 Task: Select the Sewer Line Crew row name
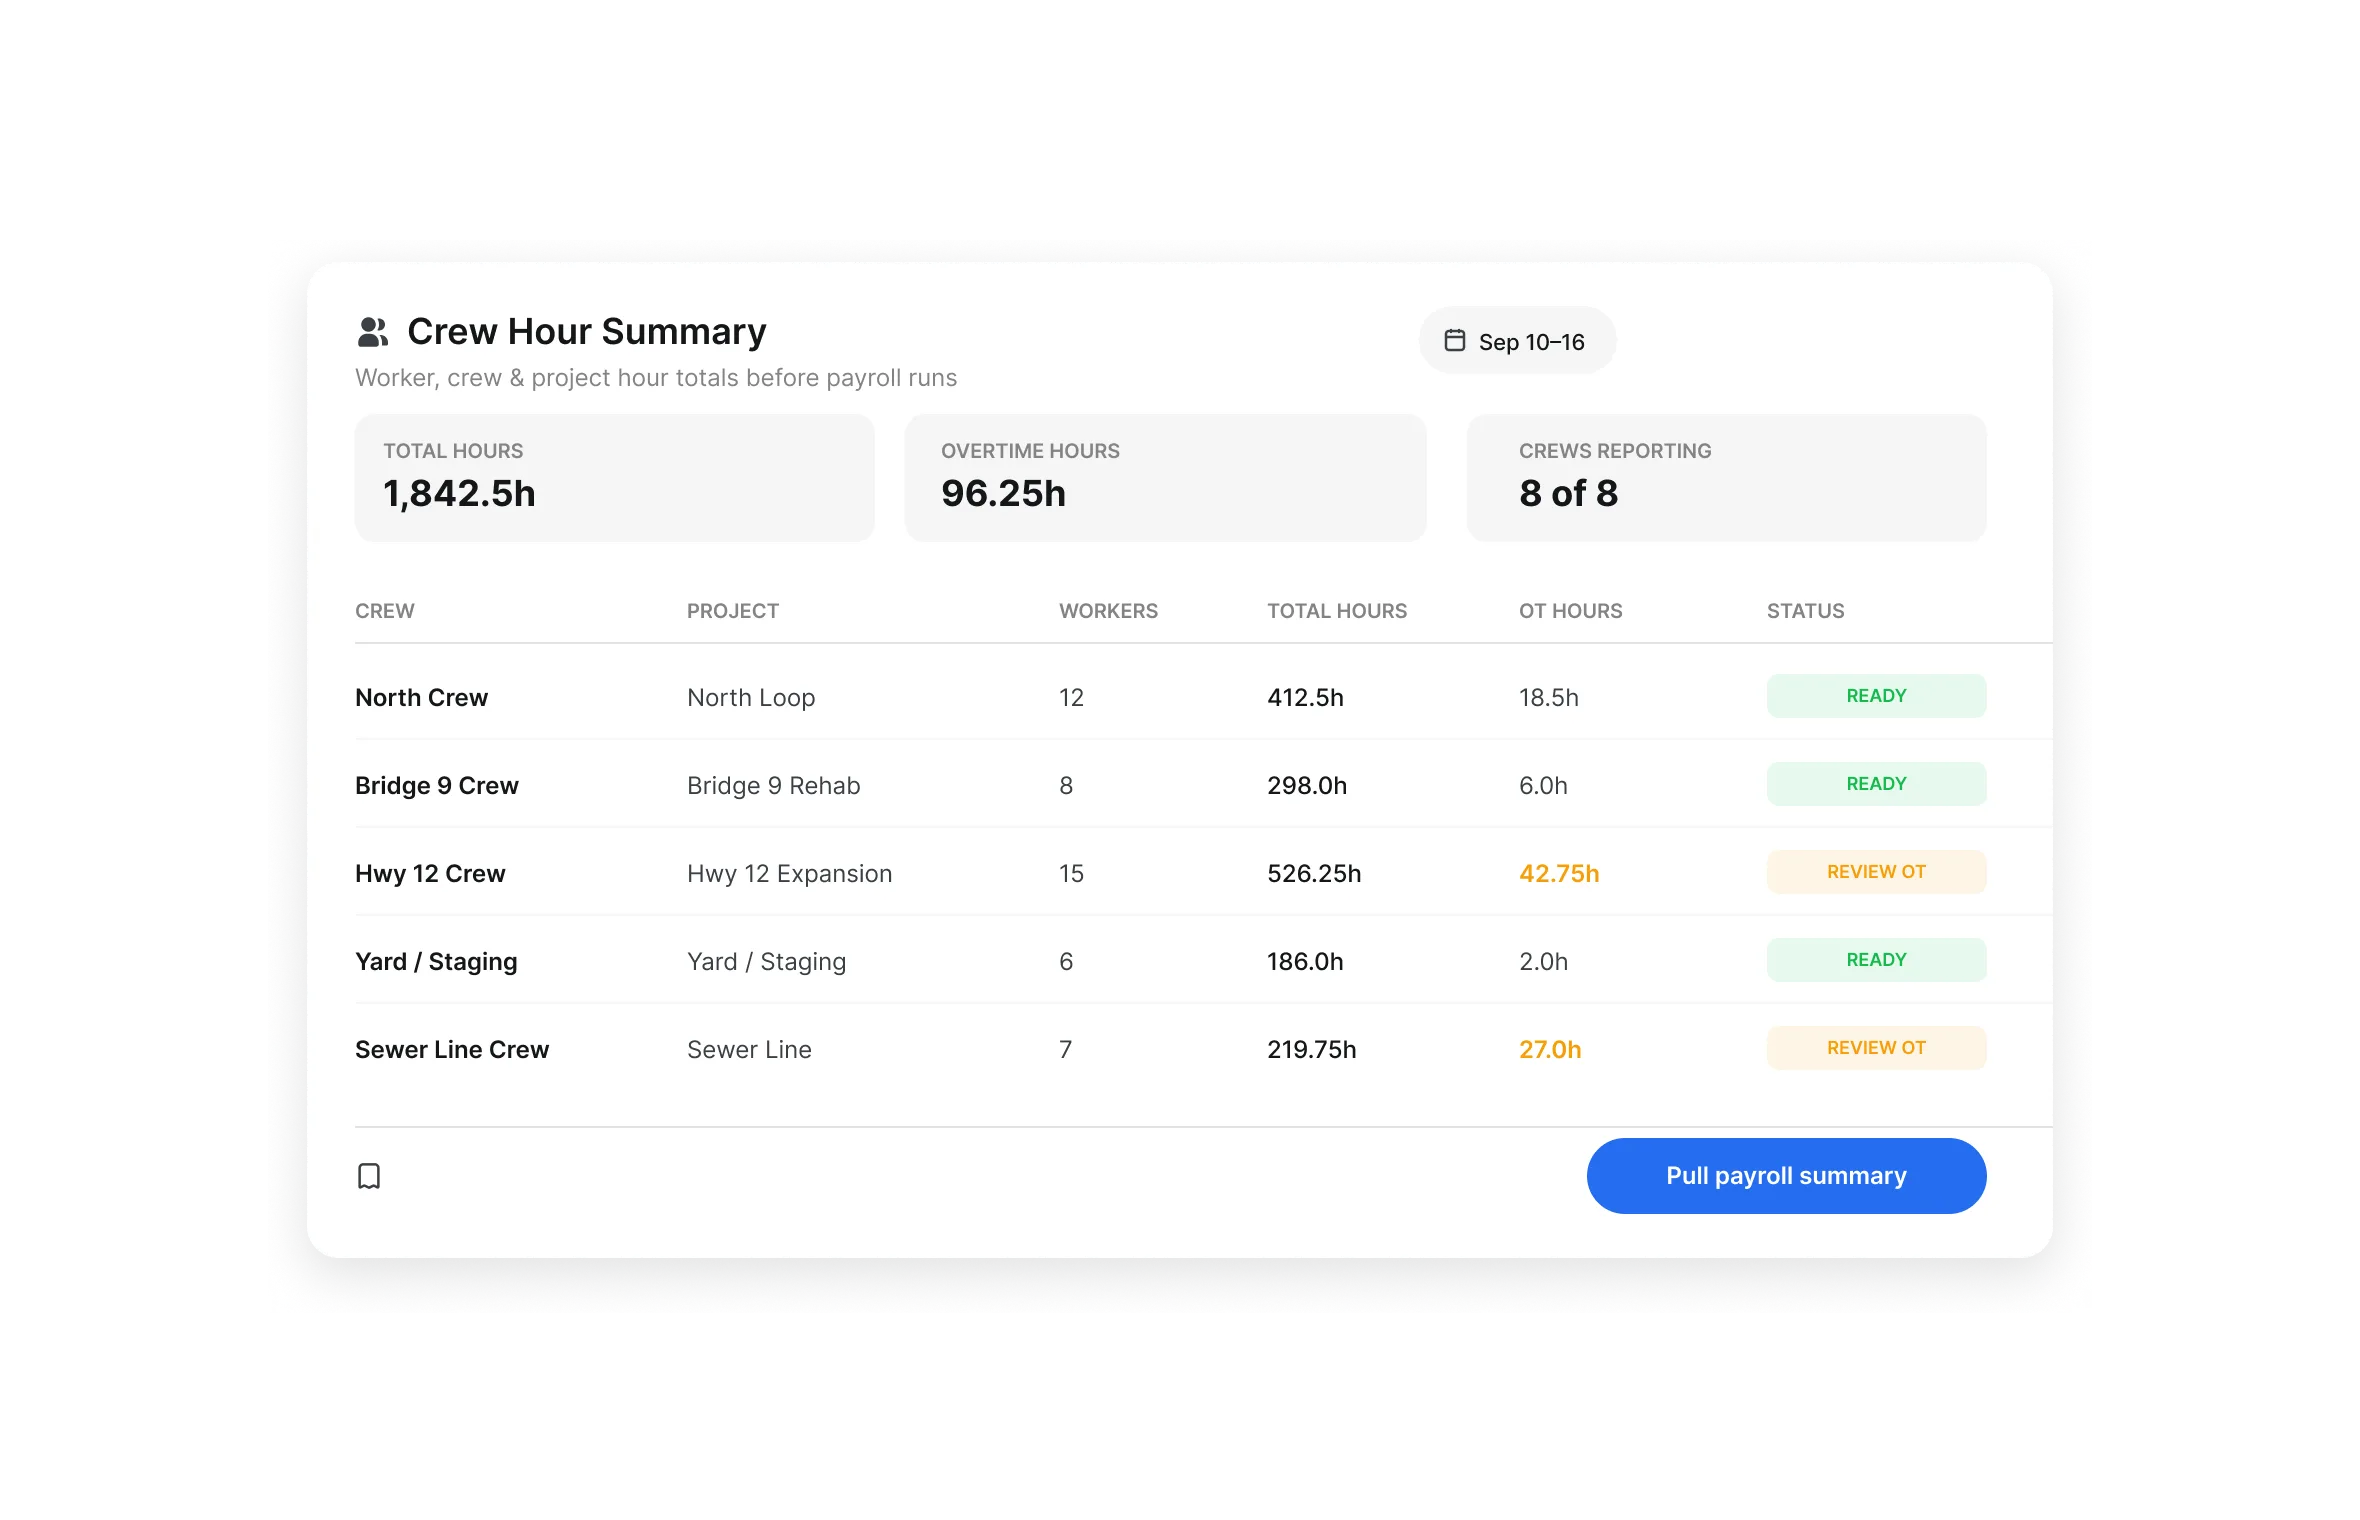[x=452, y=1049]
